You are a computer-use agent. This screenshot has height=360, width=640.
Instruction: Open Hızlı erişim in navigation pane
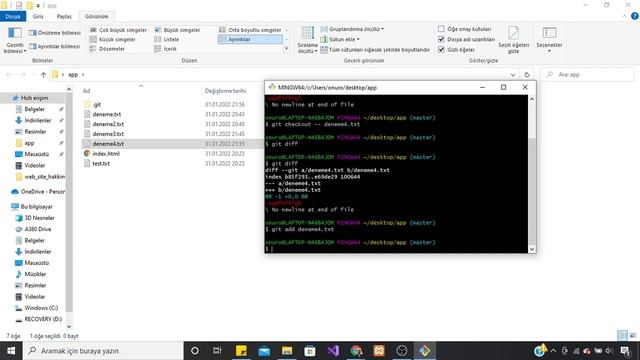click(34, 98)
